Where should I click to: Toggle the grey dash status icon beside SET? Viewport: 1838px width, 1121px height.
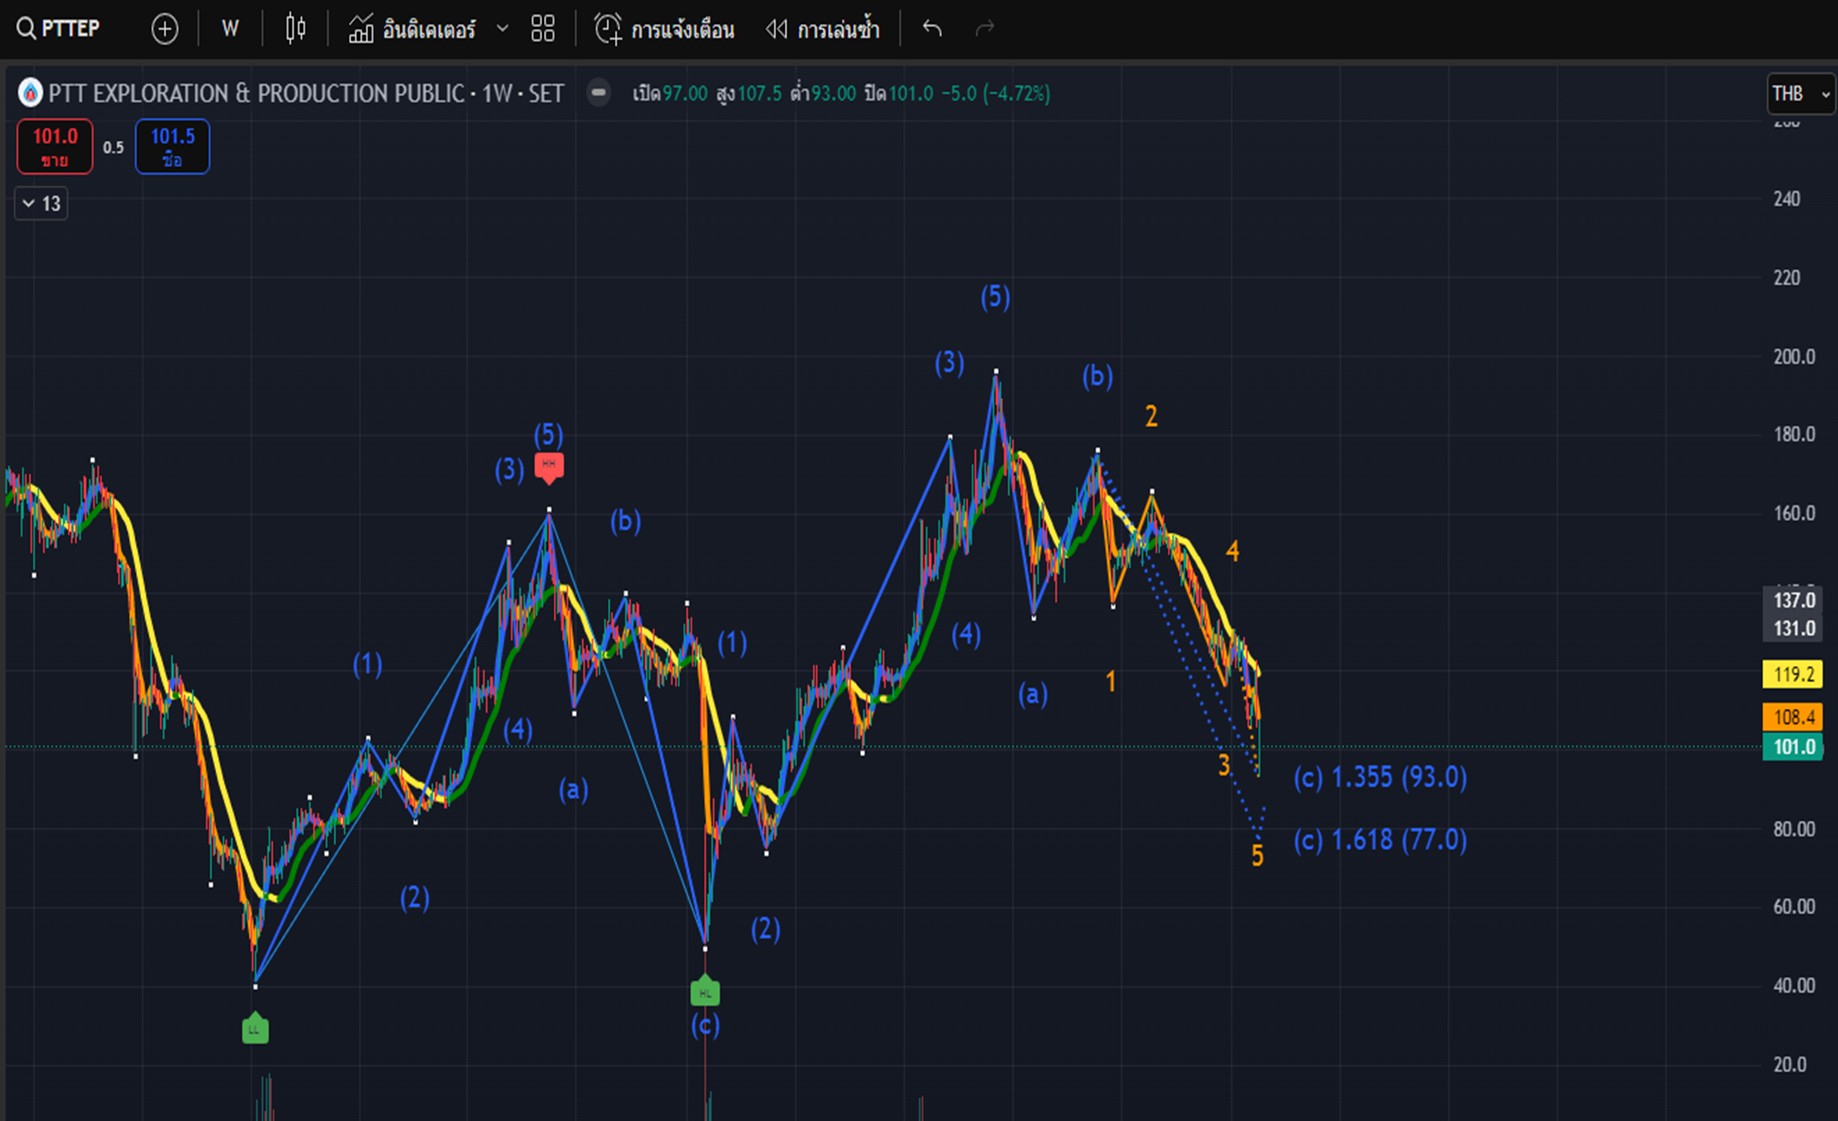598,93
